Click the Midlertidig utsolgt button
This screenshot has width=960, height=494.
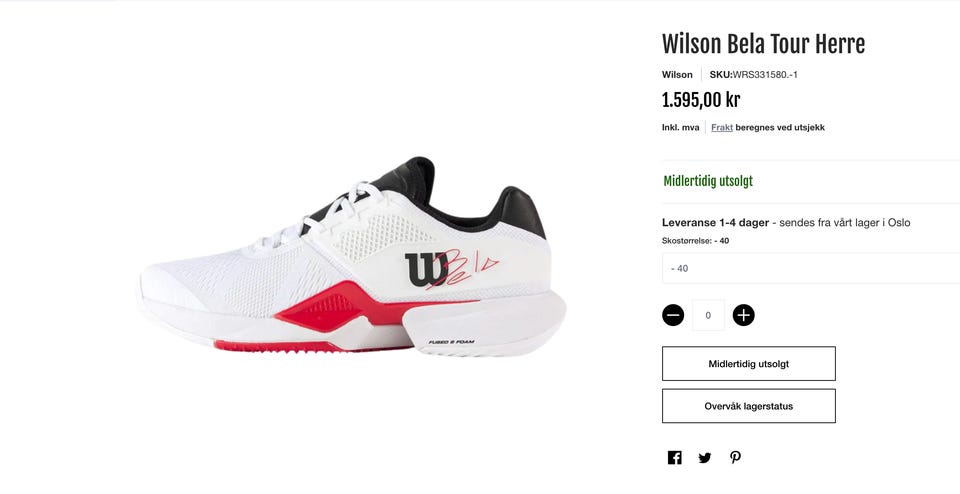pyautogui.click(x=749, y=364)
